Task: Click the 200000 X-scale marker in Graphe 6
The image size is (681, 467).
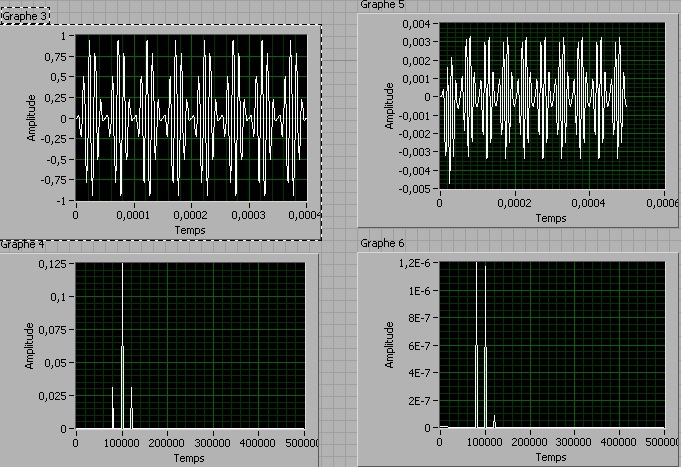Action: pos(529,442)
